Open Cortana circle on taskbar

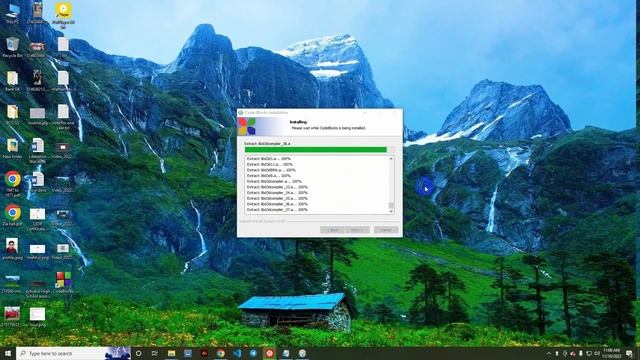138,353
